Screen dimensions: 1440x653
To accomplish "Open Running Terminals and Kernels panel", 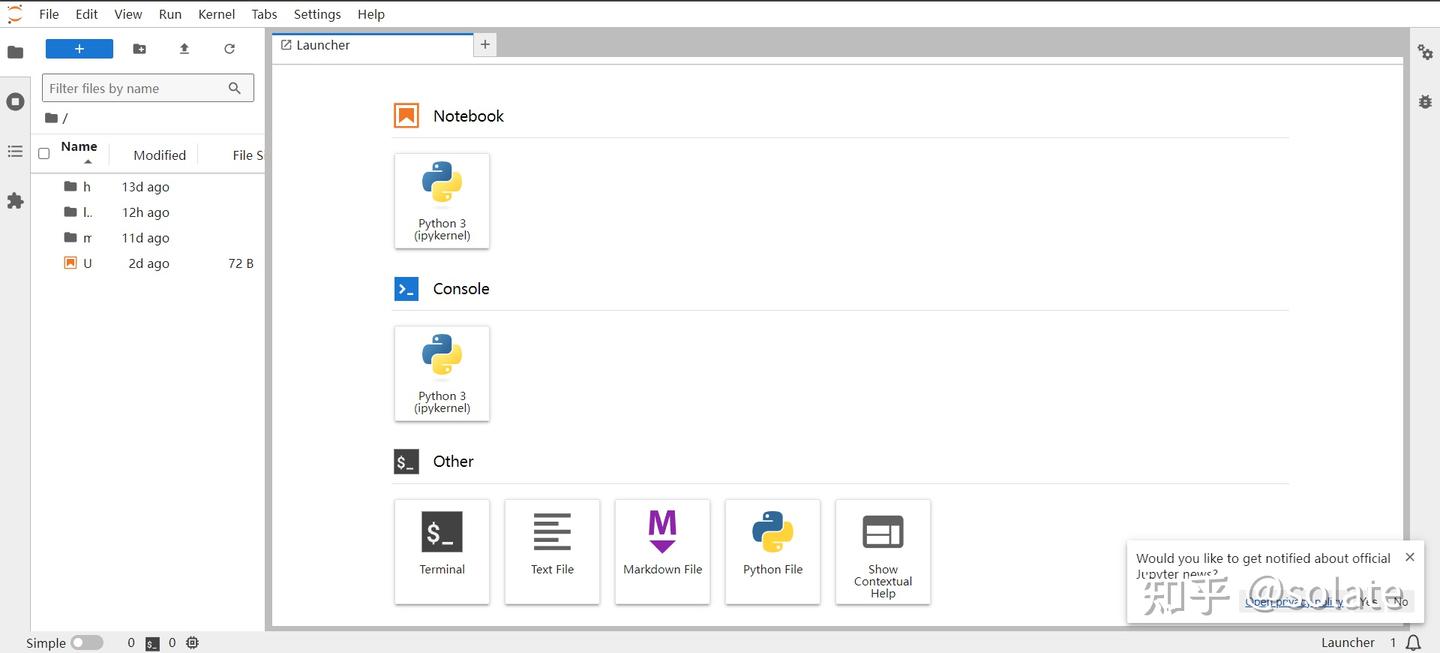I will click(x=15, y=101).
